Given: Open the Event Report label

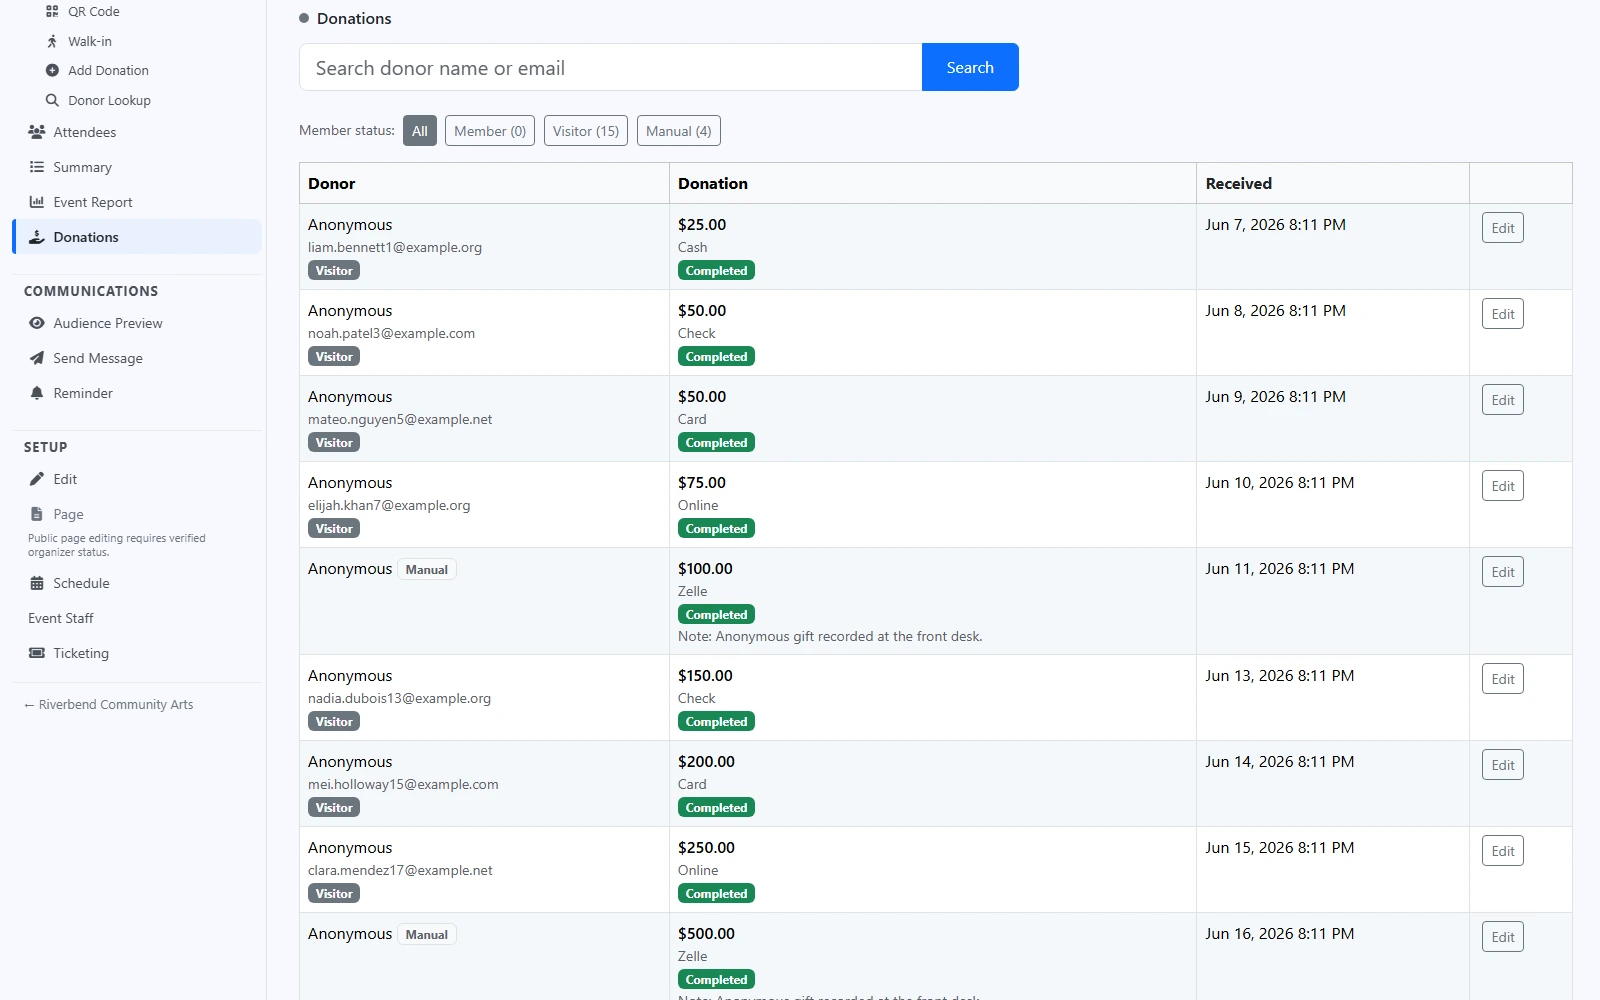Looking at the screenshot, I should (93, 202).
